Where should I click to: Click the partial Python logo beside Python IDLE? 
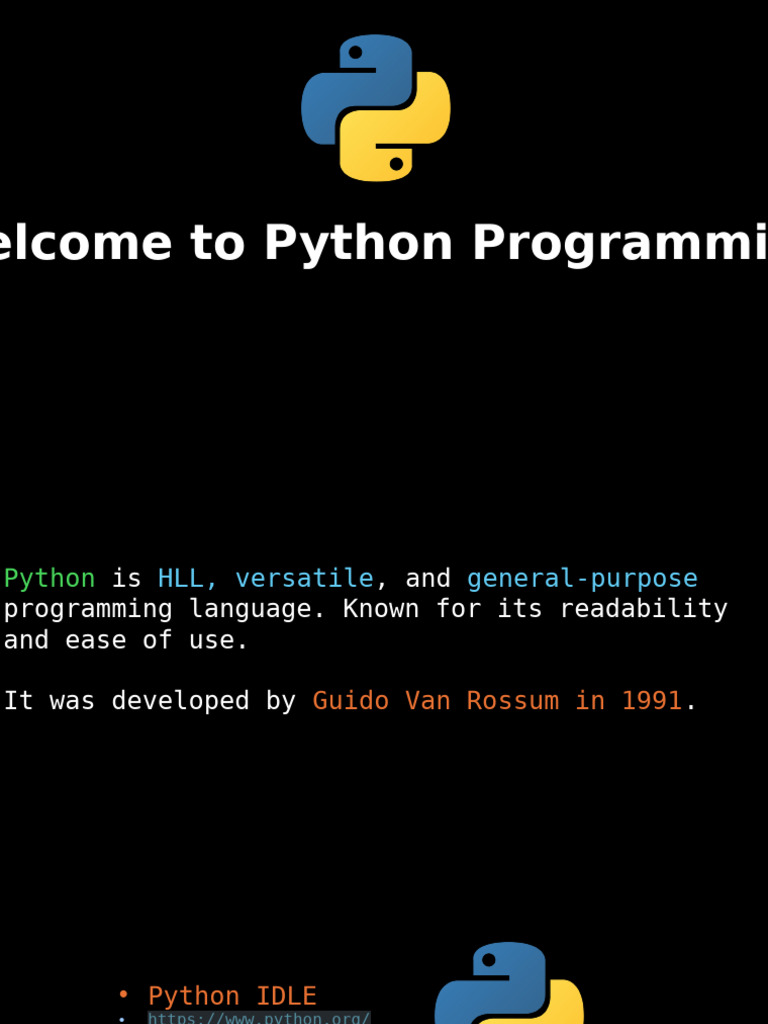pyautogui.click(x=509, y=983)
